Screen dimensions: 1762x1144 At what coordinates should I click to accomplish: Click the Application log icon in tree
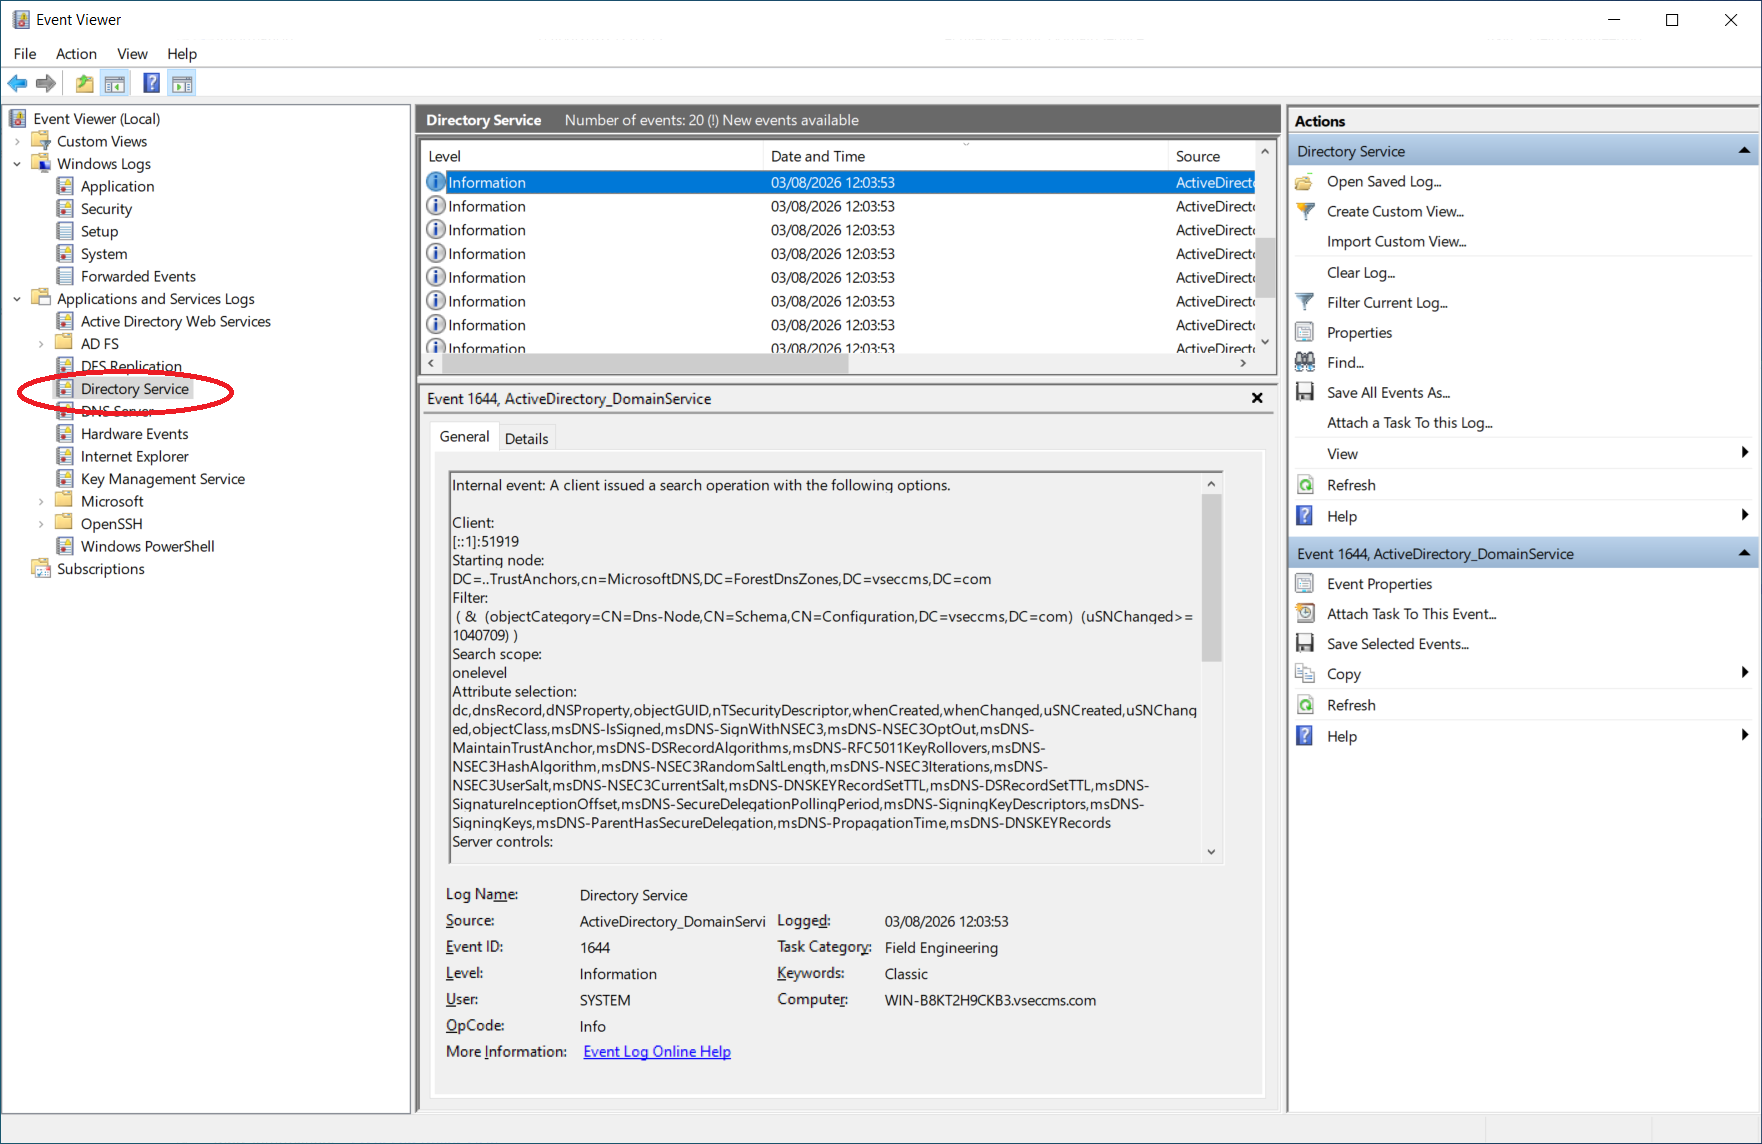[65, 186]
